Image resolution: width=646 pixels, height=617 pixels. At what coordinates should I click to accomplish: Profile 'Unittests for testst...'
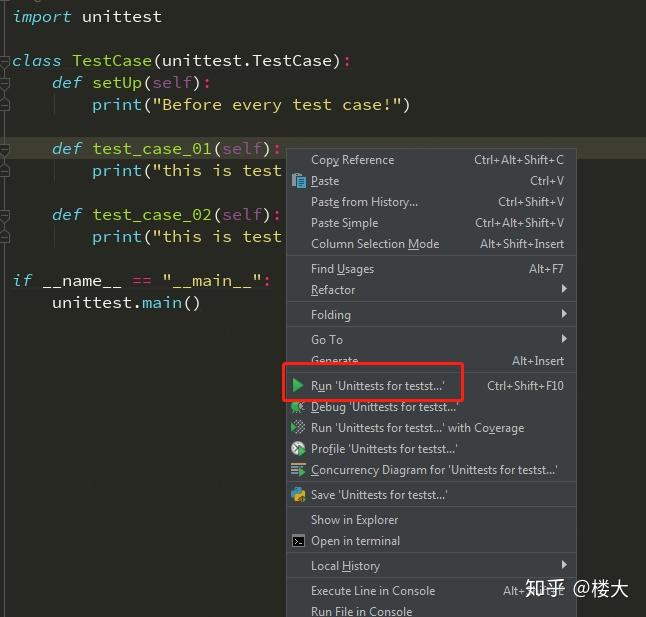pyautogui.click(x=431, y=449)
